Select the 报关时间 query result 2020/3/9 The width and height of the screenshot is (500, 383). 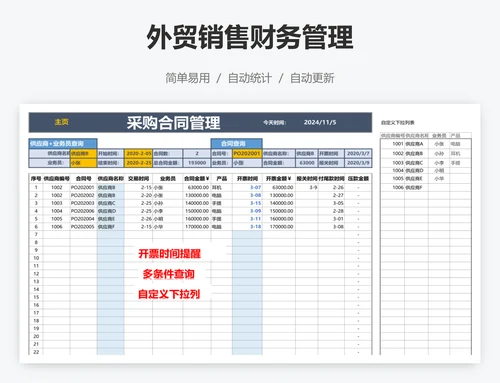coord(358,163)
